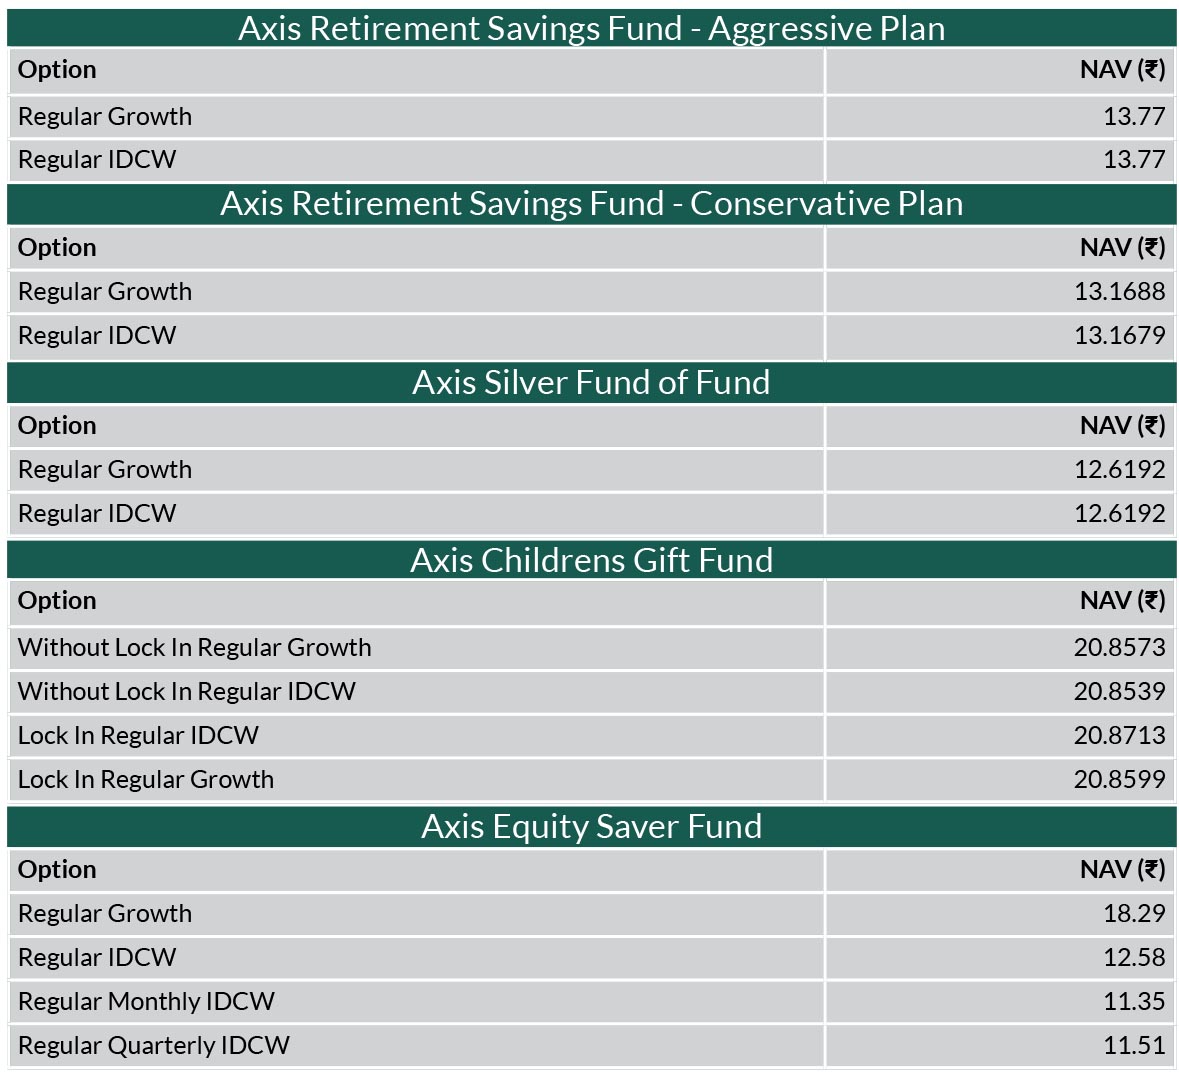The width and height of the screenshot is (1179, 1073).
Task: Select the Regular Quarterly IDCW label
Action: (154, 1045)
